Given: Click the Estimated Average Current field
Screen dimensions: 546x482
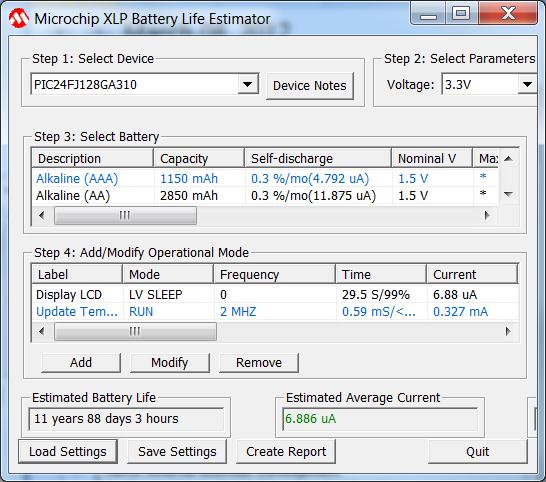Looking at the screenshot, I should point(380,419).
